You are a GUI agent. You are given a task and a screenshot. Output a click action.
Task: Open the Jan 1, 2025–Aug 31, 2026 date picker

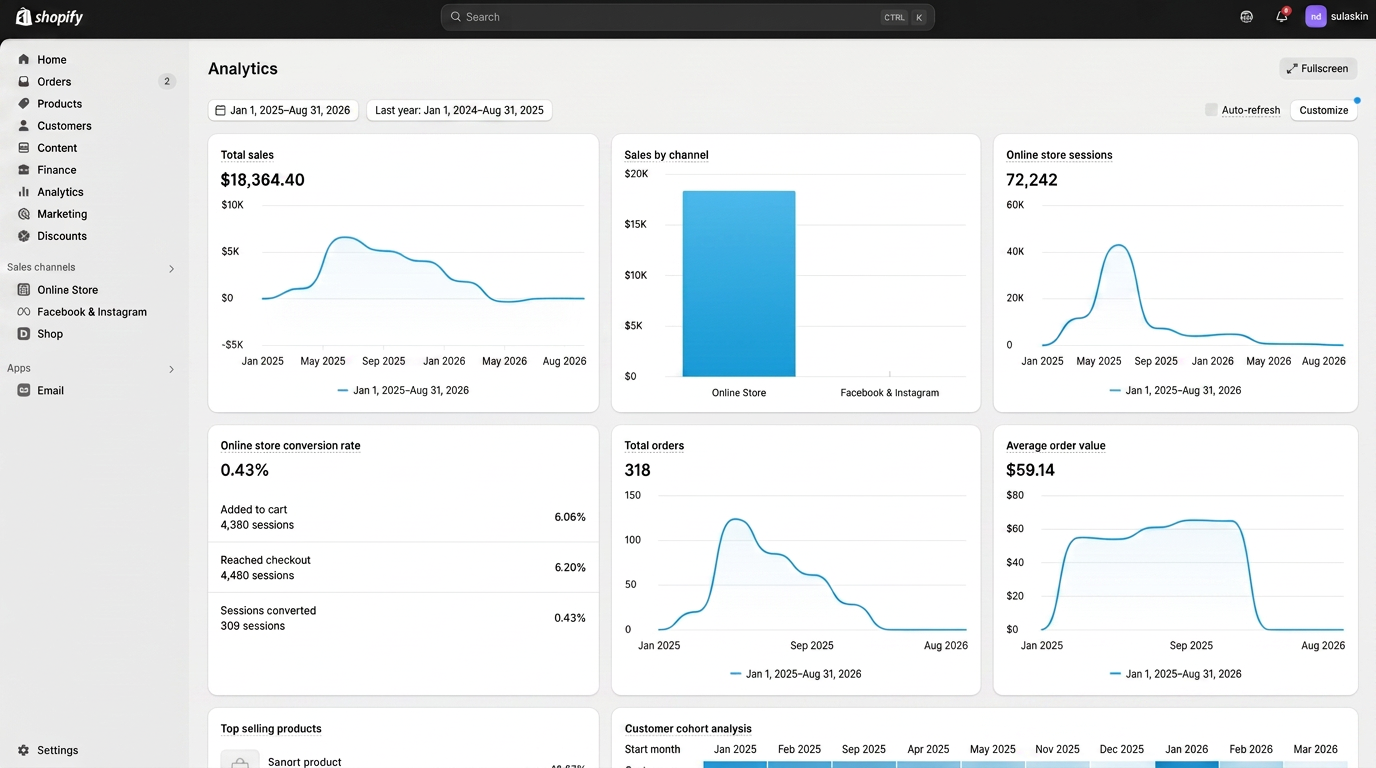(283, 110)
